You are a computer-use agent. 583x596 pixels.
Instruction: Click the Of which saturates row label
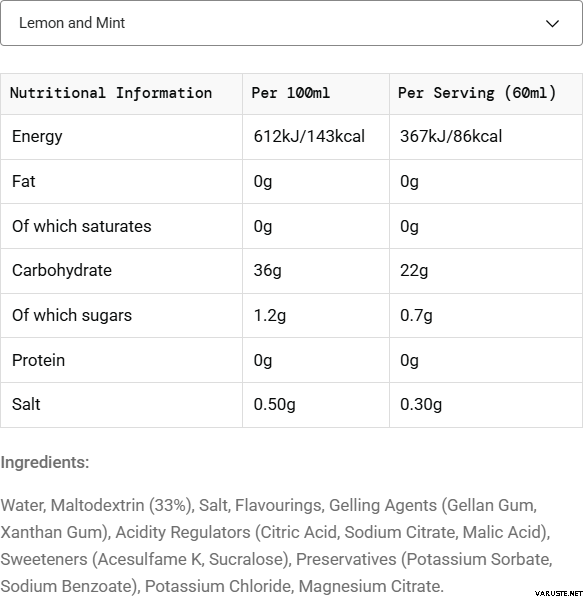click(x=82, y=226)
